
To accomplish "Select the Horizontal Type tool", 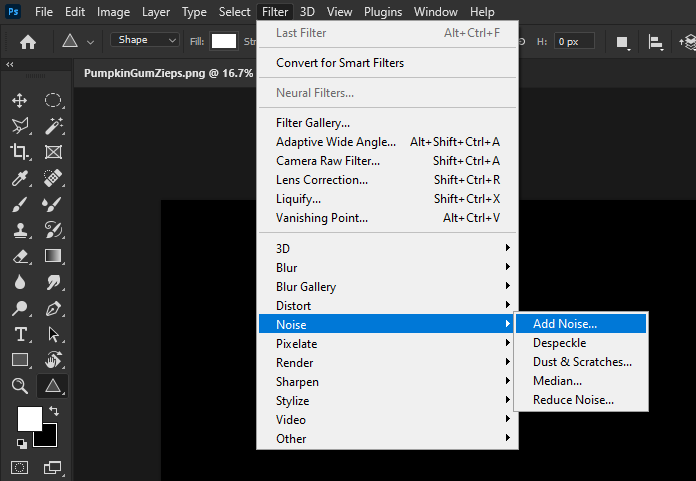I will [19, 334].
